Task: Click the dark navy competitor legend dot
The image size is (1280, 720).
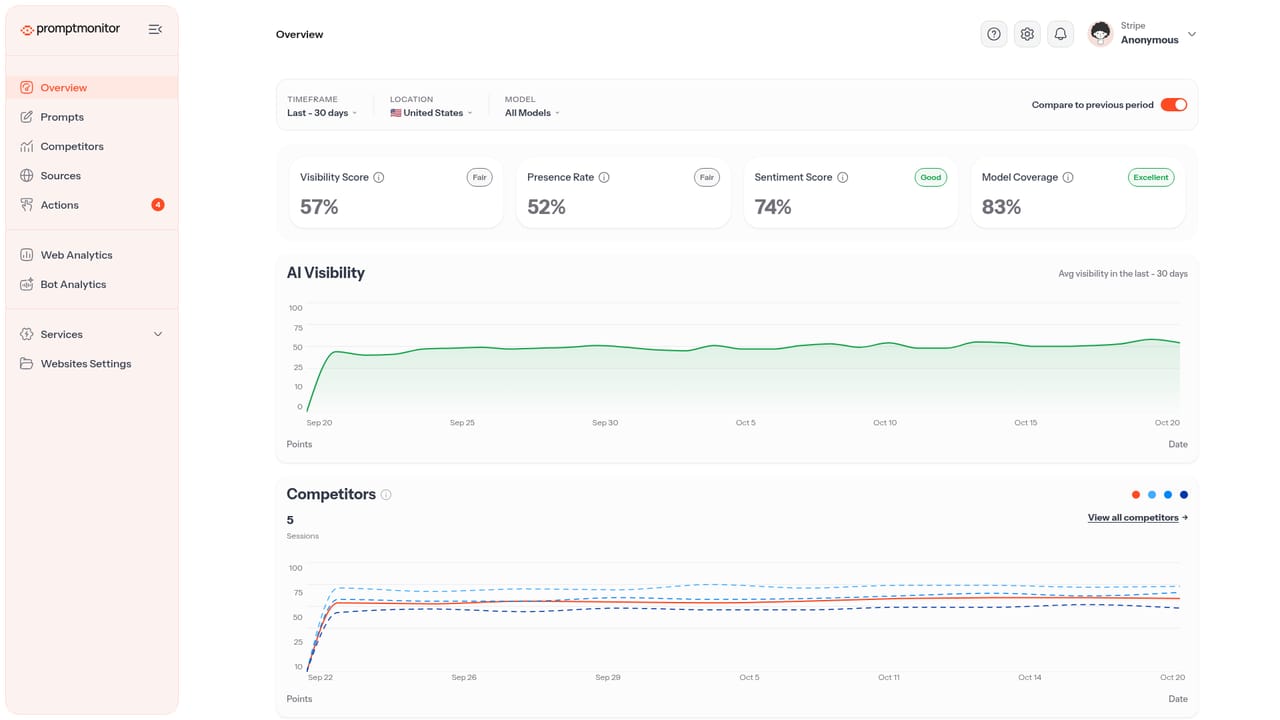Action: point(1184,495)
